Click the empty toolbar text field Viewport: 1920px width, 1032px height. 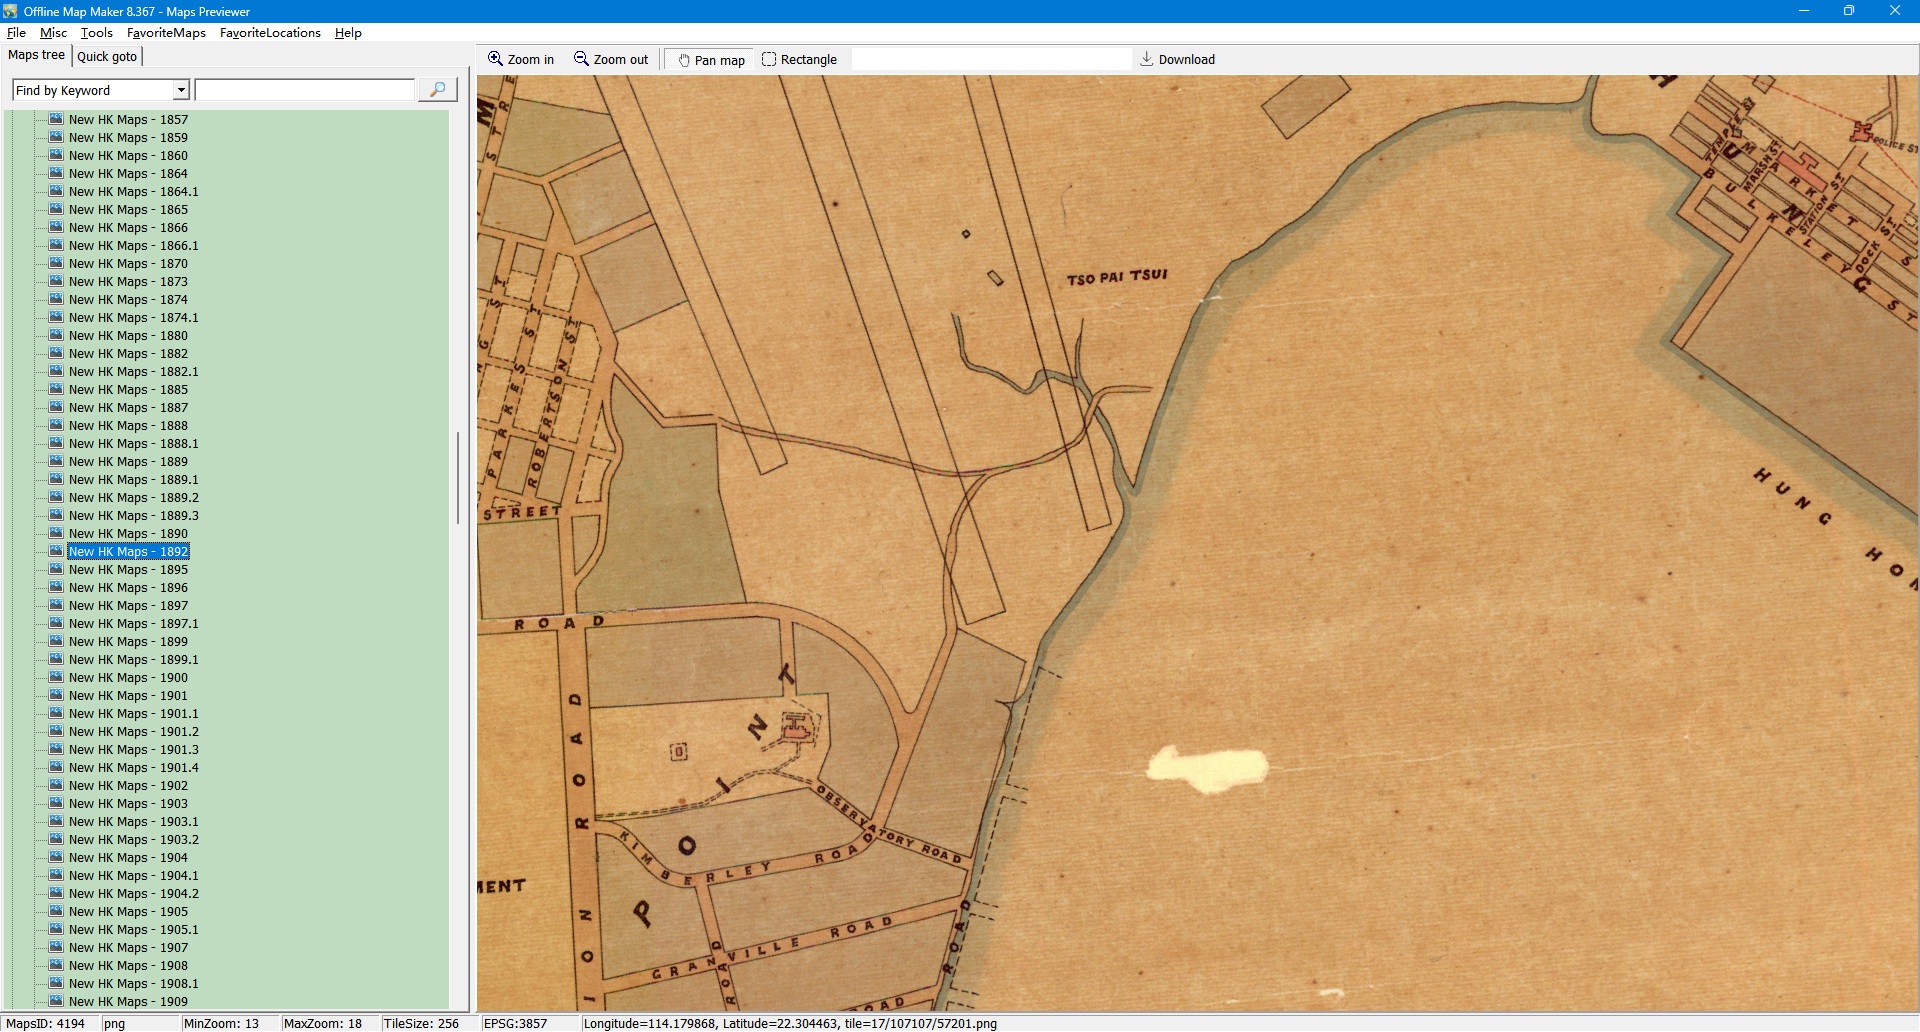(990, 59)
